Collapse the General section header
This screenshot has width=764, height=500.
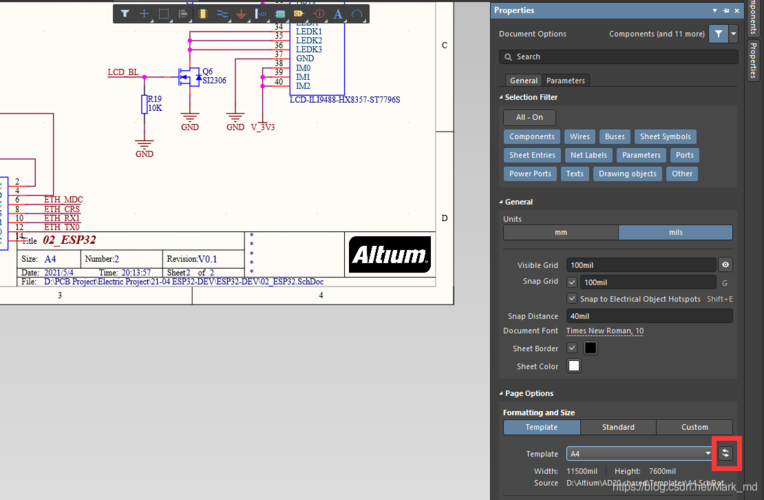516,202
